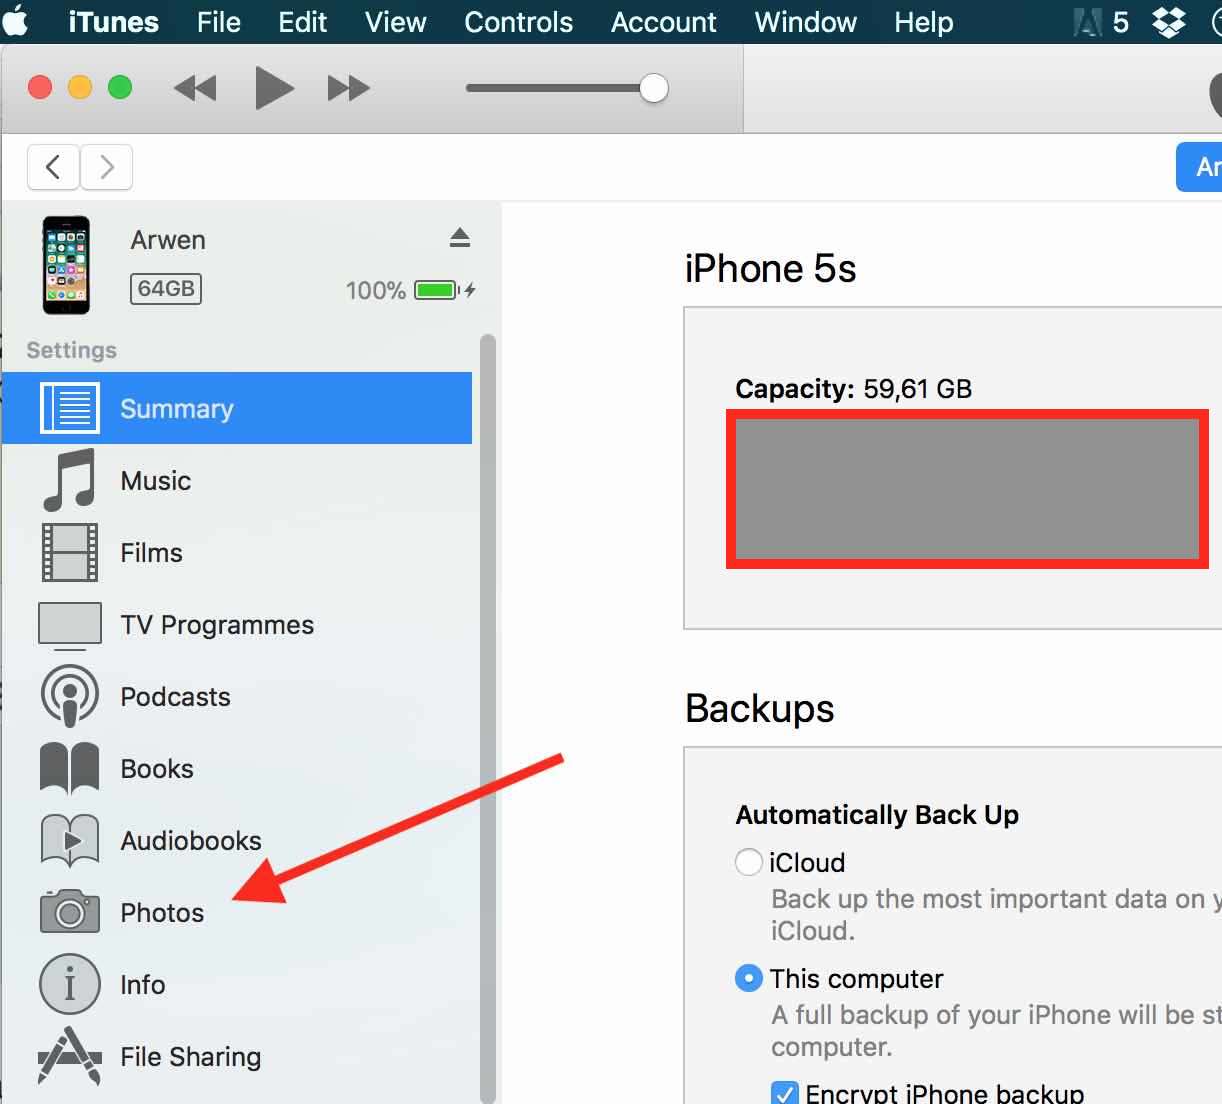Click the 64GB capacity badge
Screen dimensions: 1222x1104
point(166,289)
